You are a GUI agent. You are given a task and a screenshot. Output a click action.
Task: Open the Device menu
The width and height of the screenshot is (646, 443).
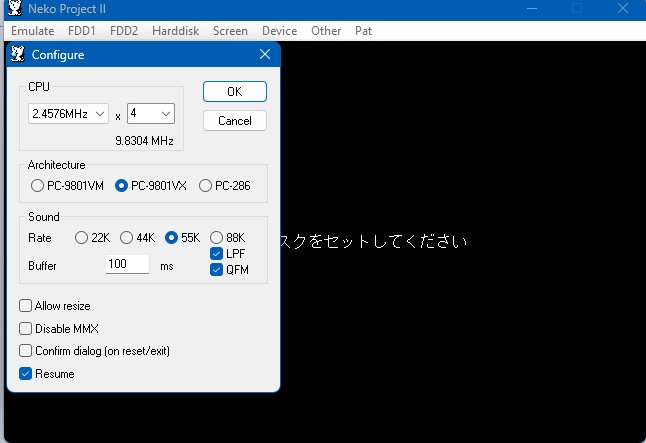point(279,31)
